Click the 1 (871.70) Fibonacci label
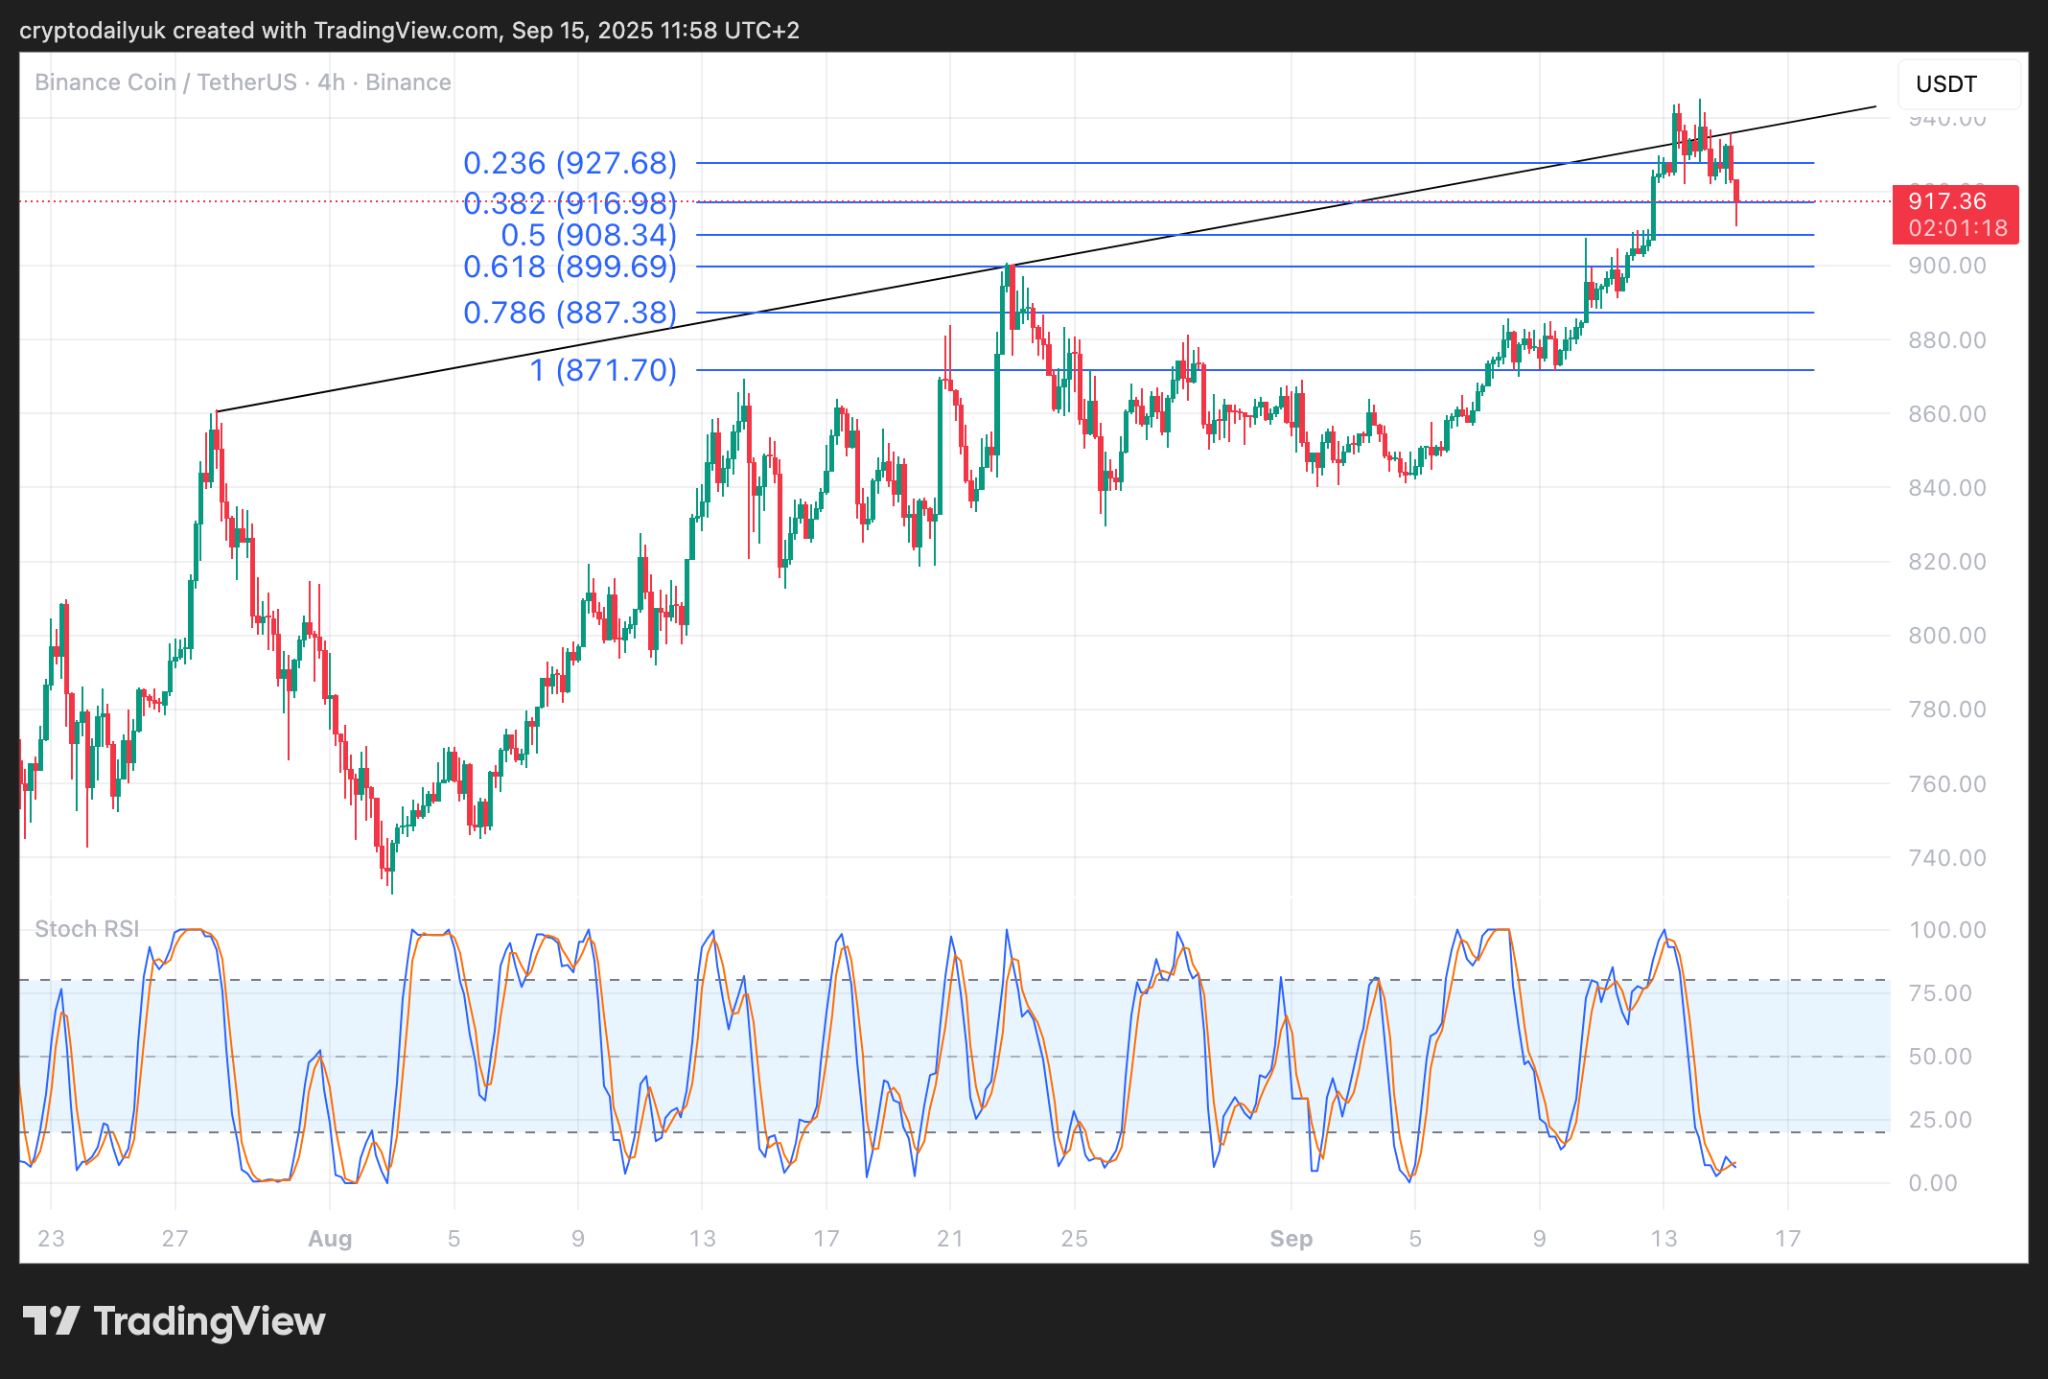The image size is (2048, 1379). [x=603, y=371]
